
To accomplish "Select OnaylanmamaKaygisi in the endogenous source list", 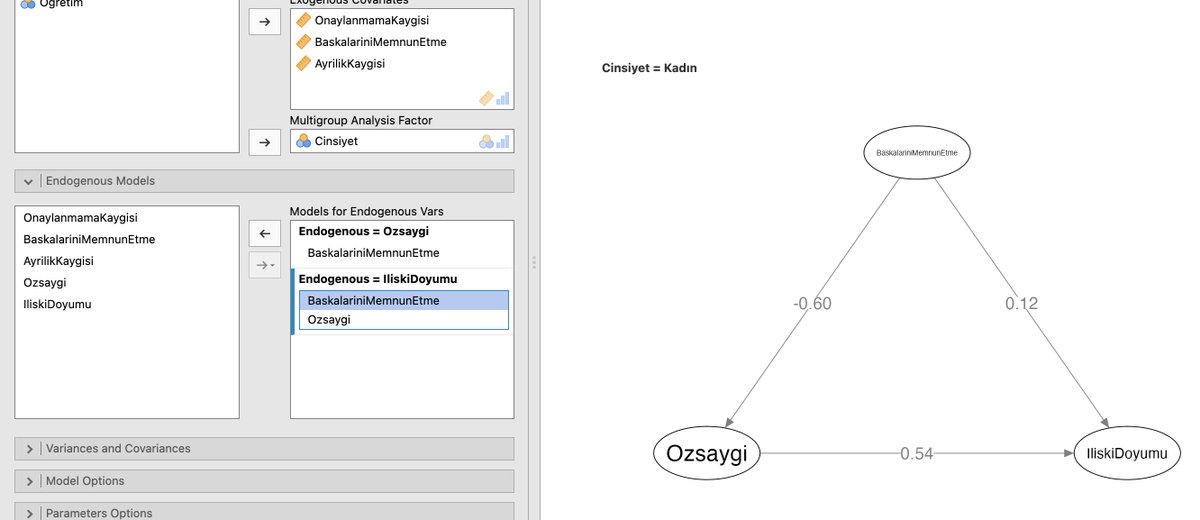I will click(80, 217).
